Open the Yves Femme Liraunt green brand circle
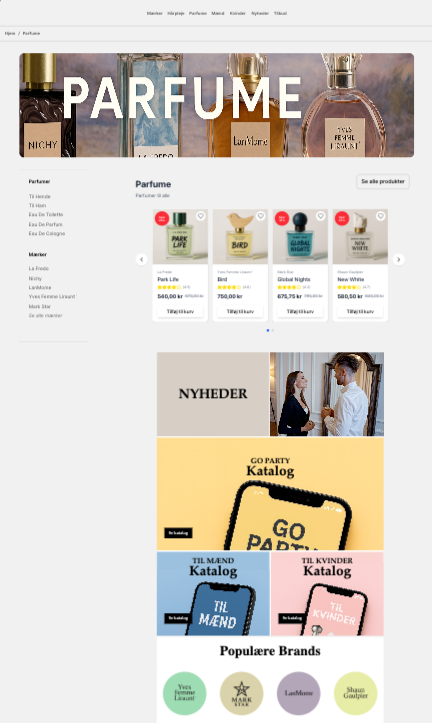The image size is (432, 723). (184, 693)
